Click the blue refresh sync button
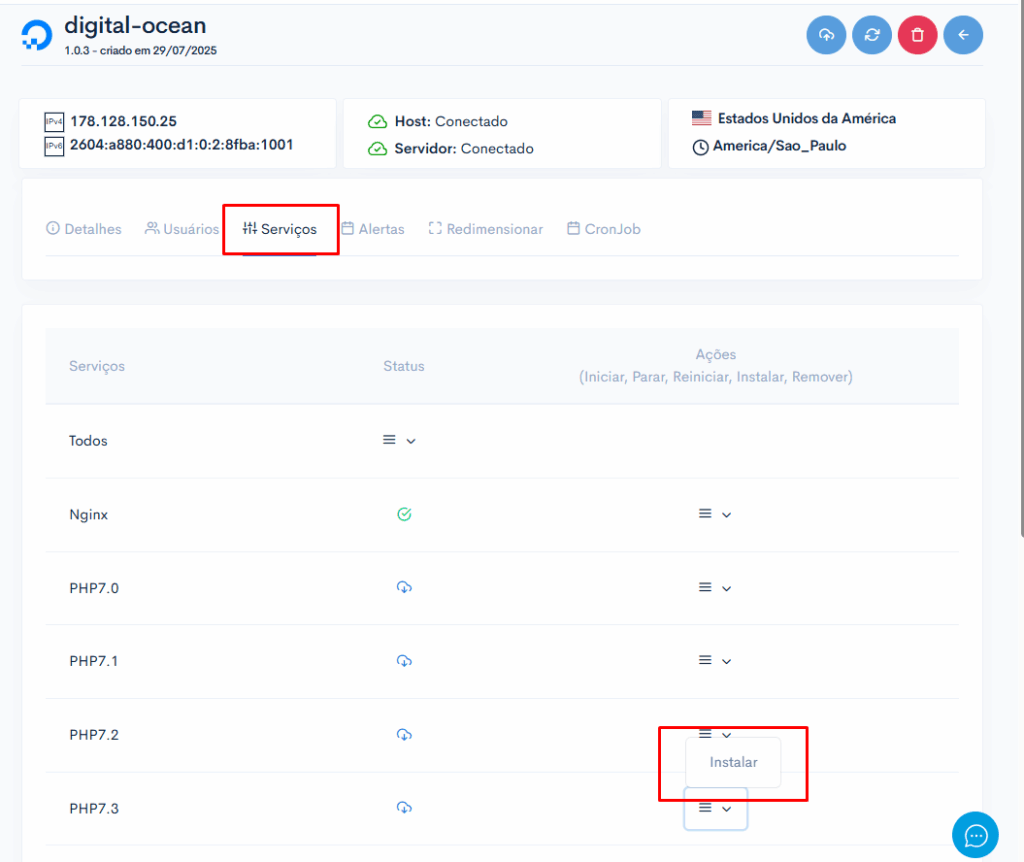The width and height of the screenshot is (1024, 862). (872, 35)
